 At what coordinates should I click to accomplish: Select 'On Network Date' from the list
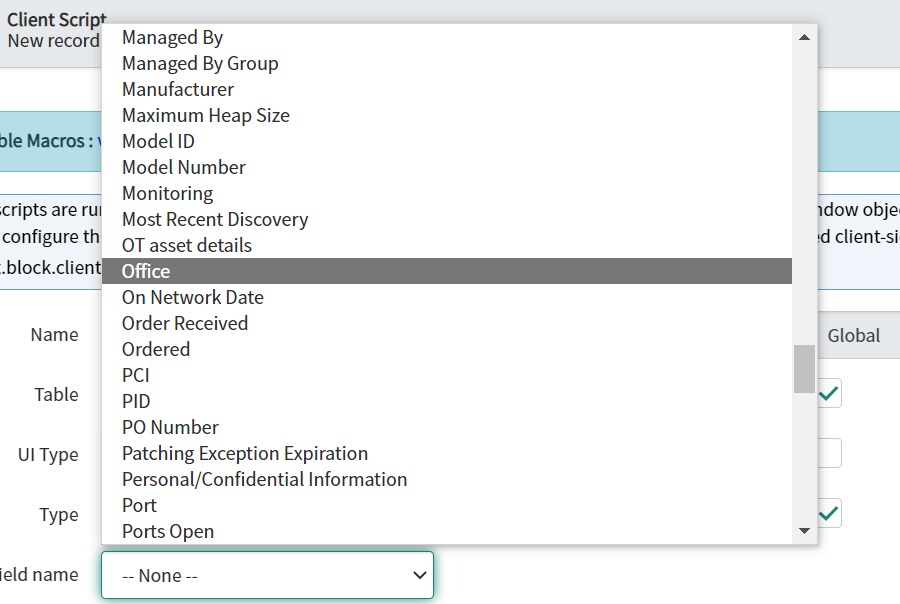click(193, 297)
